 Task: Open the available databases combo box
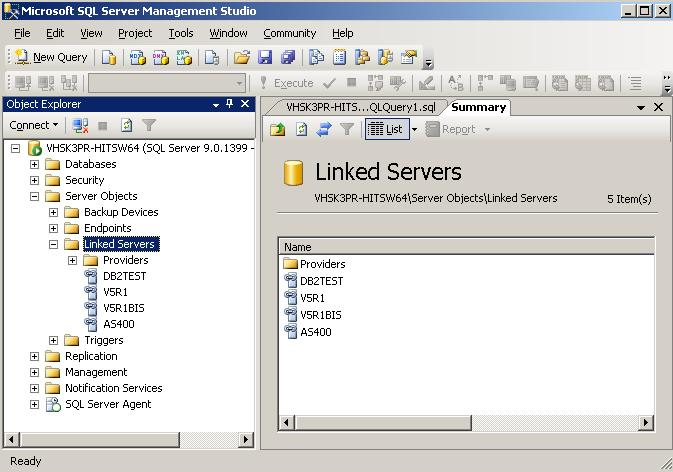pos(167,83)
